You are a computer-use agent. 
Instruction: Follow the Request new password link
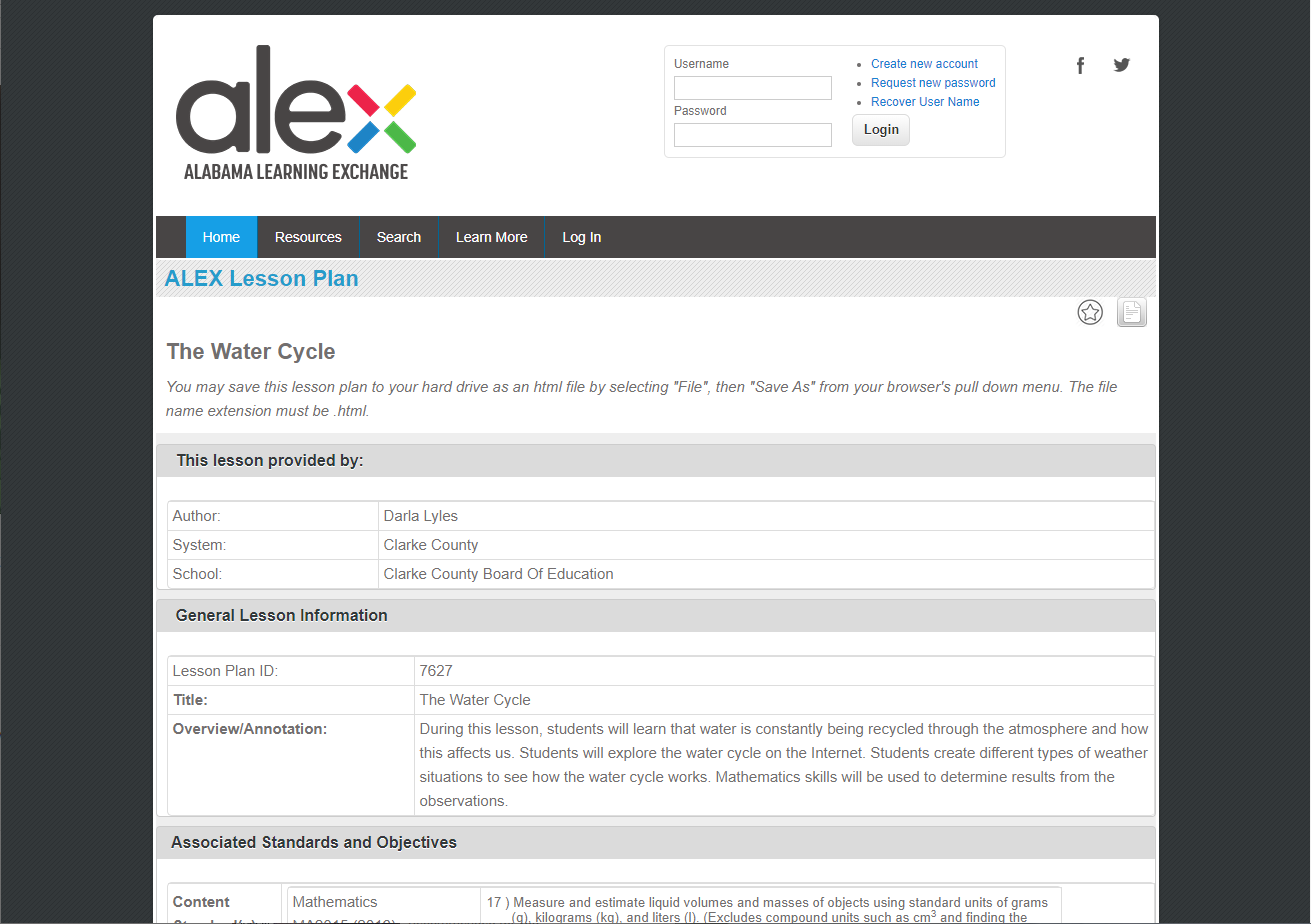[933, 83]
